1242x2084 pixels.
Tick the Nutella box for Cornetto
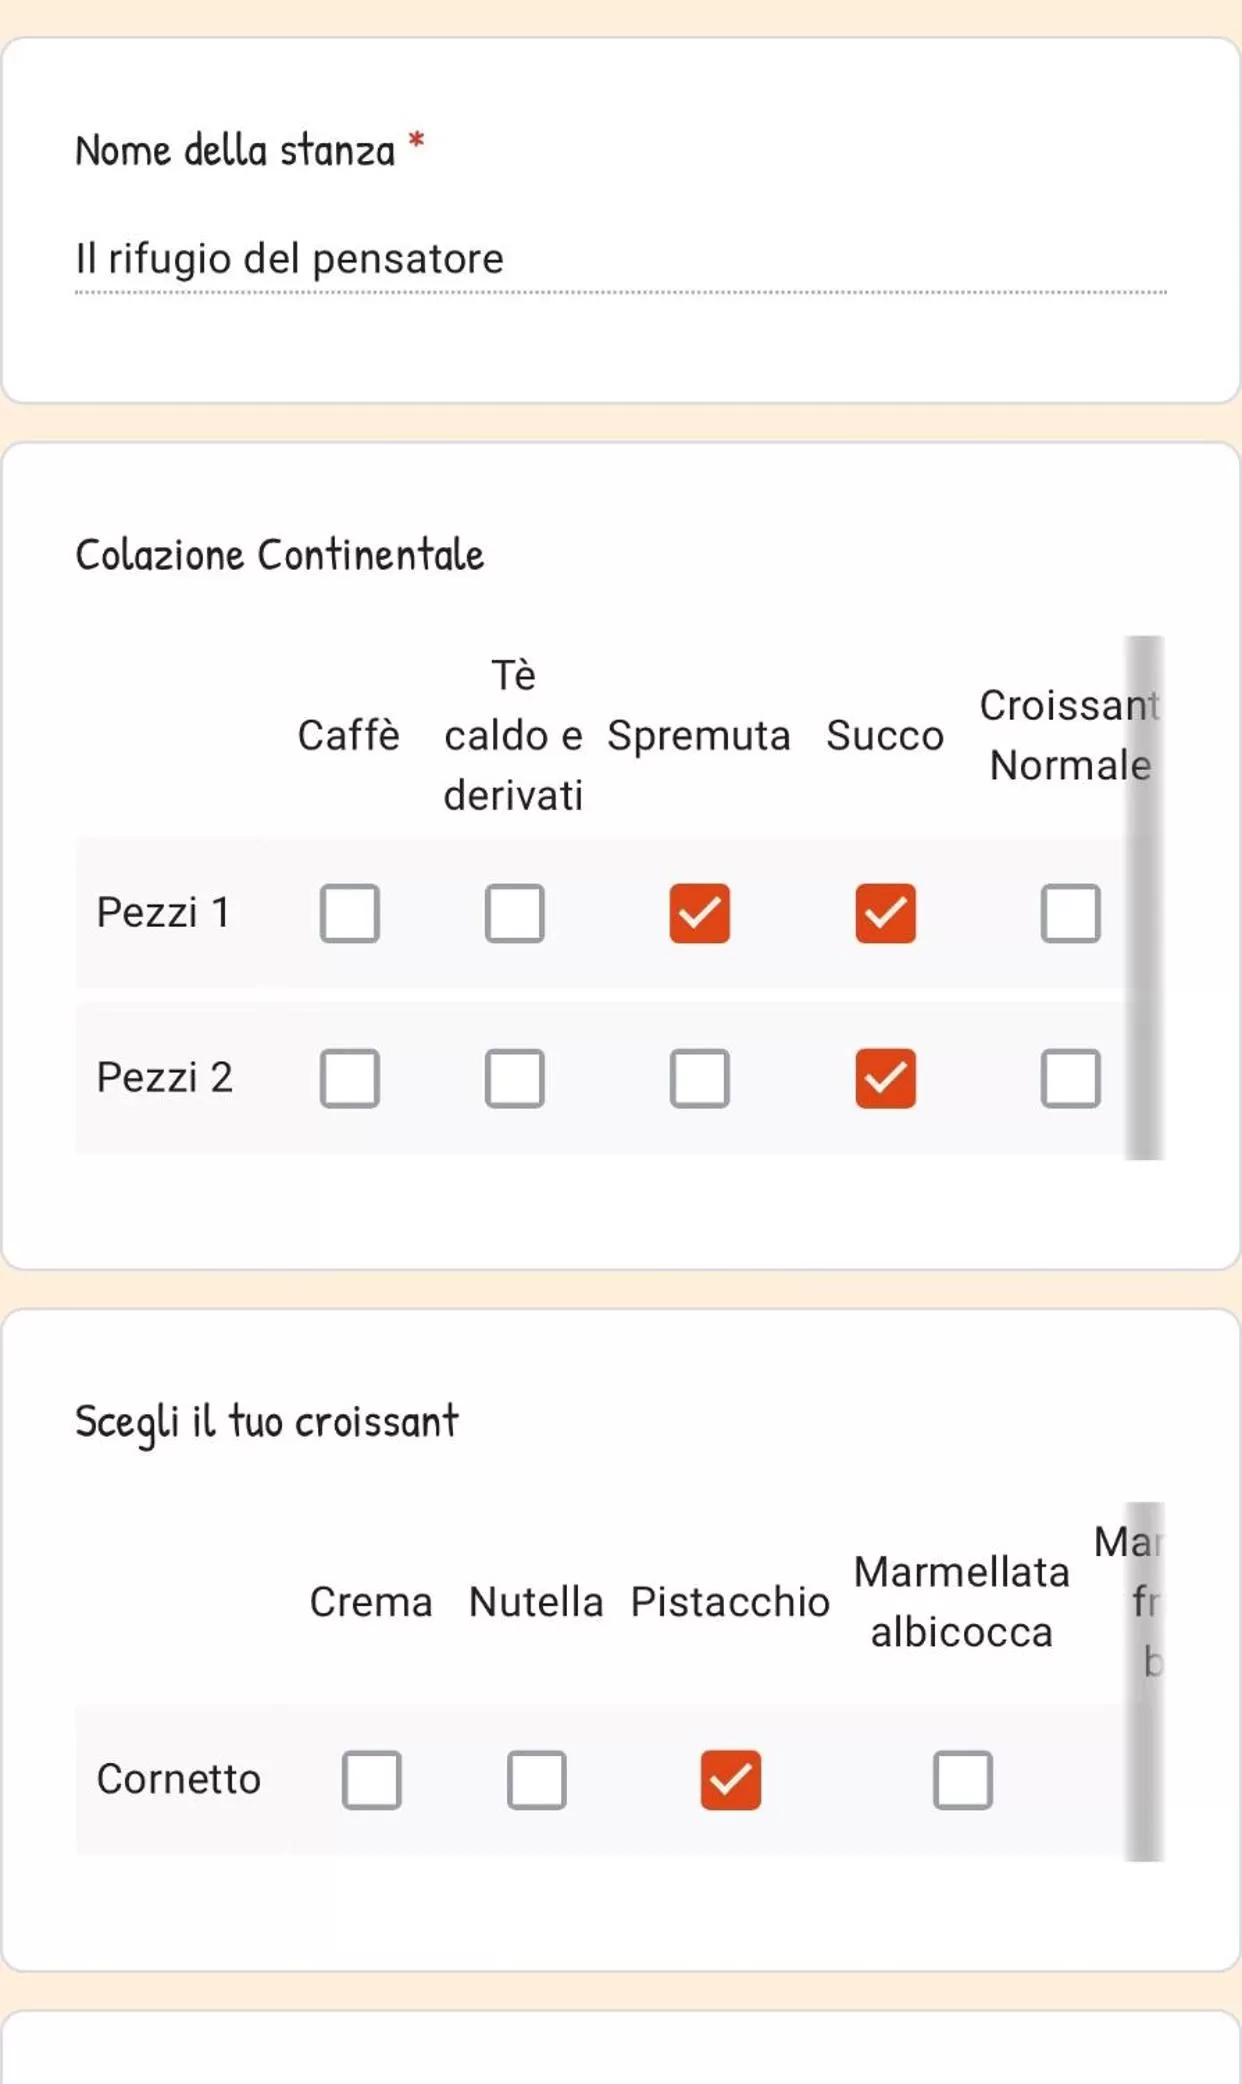[537, 1780]
